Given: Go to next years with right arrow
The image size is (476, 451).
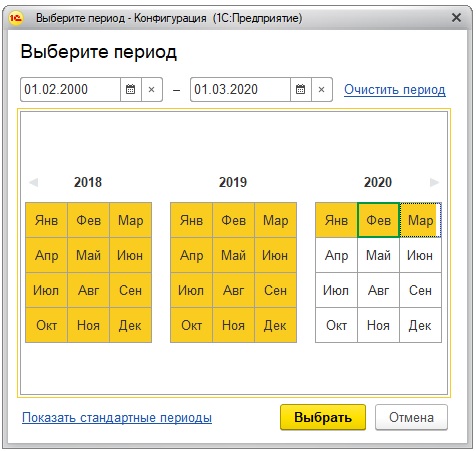Looking at the screenshot, I should (x=434, y=182).
